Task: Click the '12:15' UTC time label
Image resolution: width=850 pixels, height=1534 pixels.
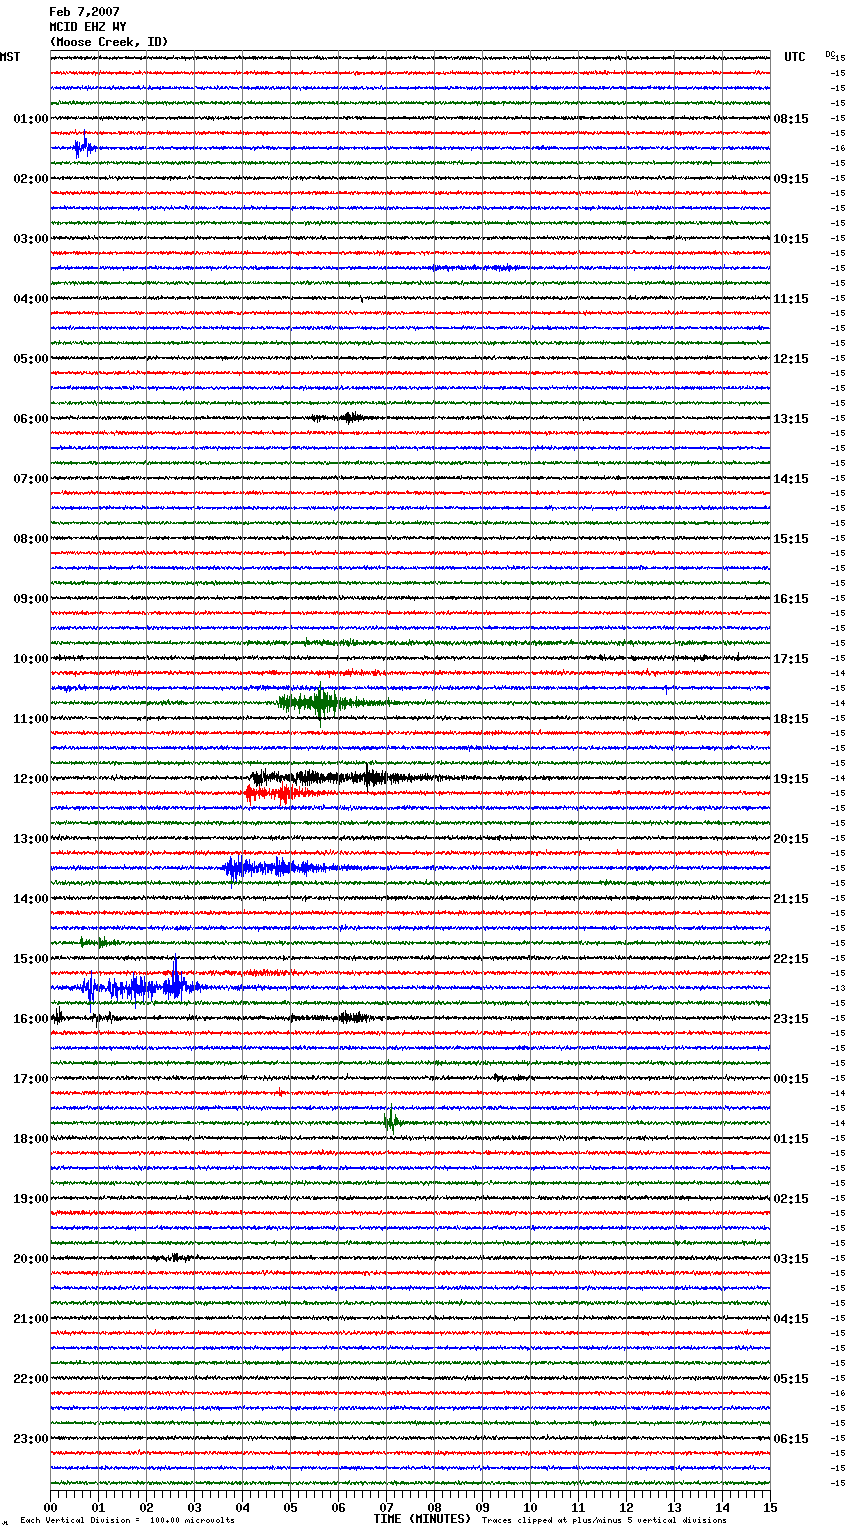Action: (x=791, y=359)
